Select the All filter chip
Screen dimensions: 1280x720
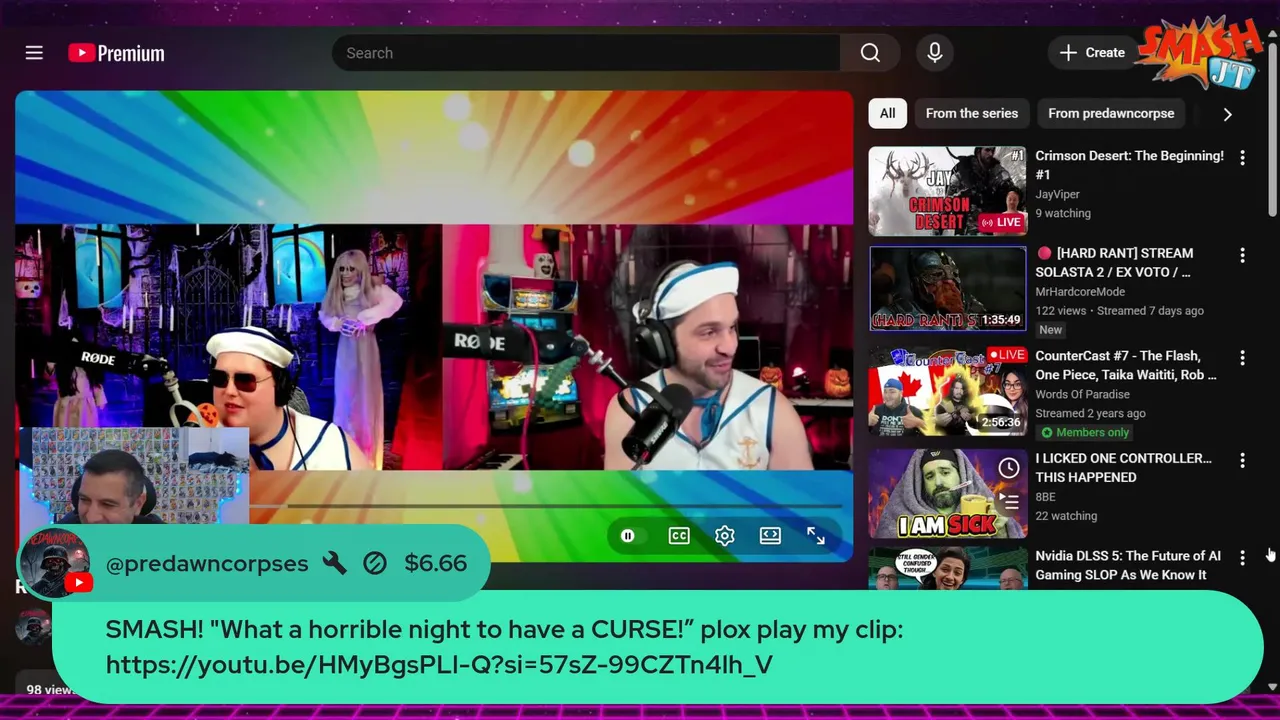pyautogui.click(x=887, y=113)
